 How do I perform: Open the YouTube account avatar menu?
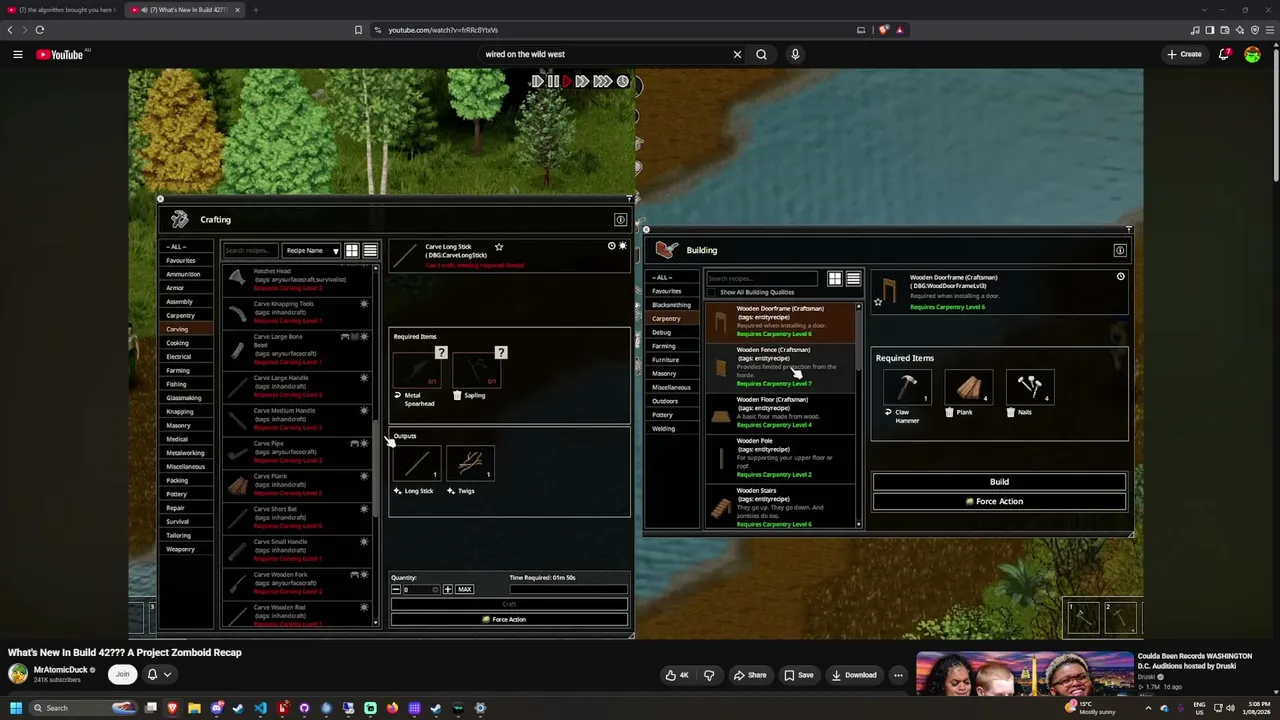point(1252,55)
